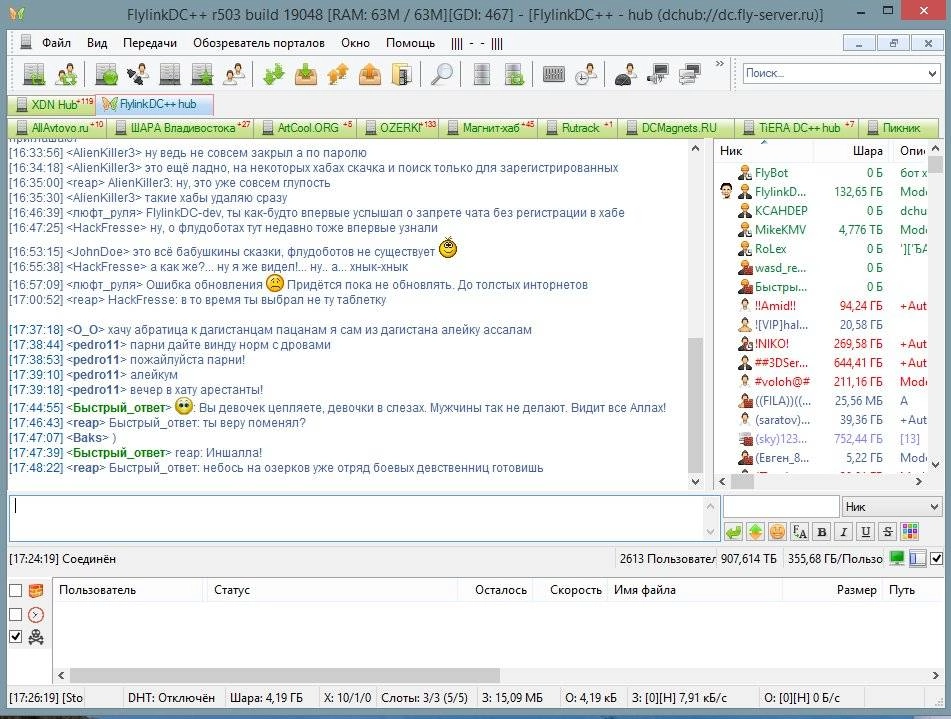Image resolution: width=951 pixels, height=719 pixels.
Task: Click the chat vertical scrollbar thumb
Action: pyautogui.click(x=696, y=403)
